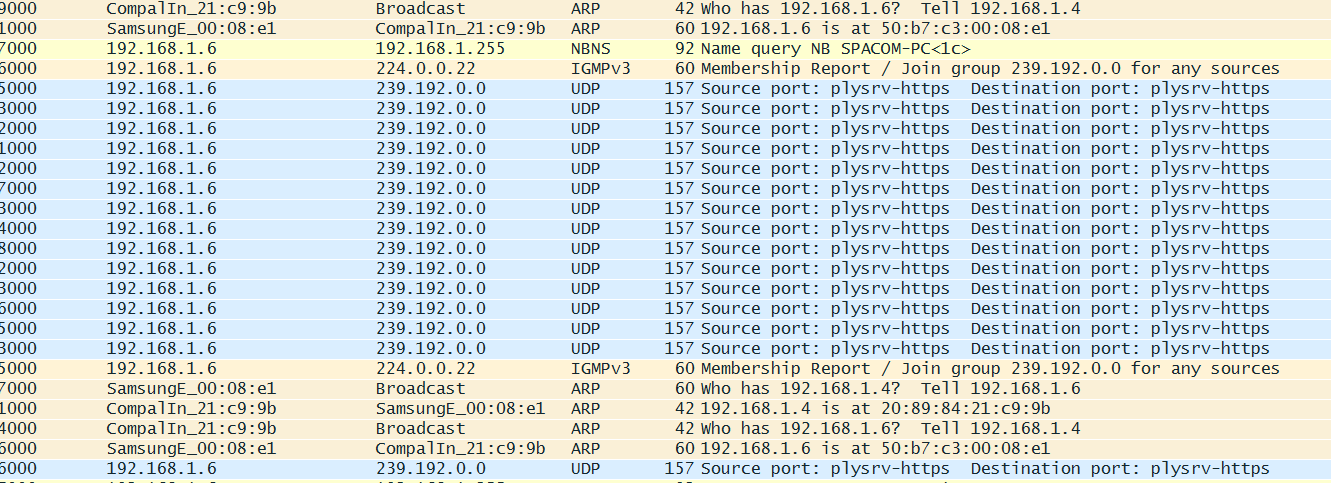This screenshot has width=1331, height=483.
Task: Select the first UDP packet to 239.192.0.0
Action: tap(665, 88)
